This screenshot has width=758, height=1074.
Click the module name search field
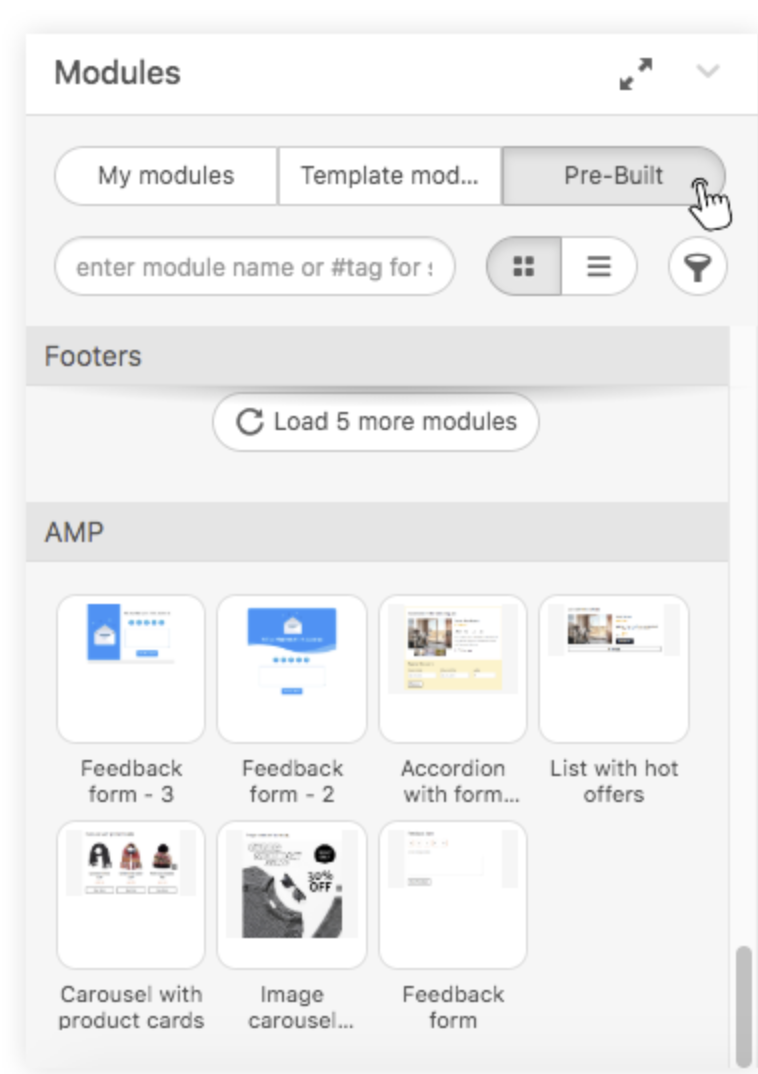tap(255, 266)
